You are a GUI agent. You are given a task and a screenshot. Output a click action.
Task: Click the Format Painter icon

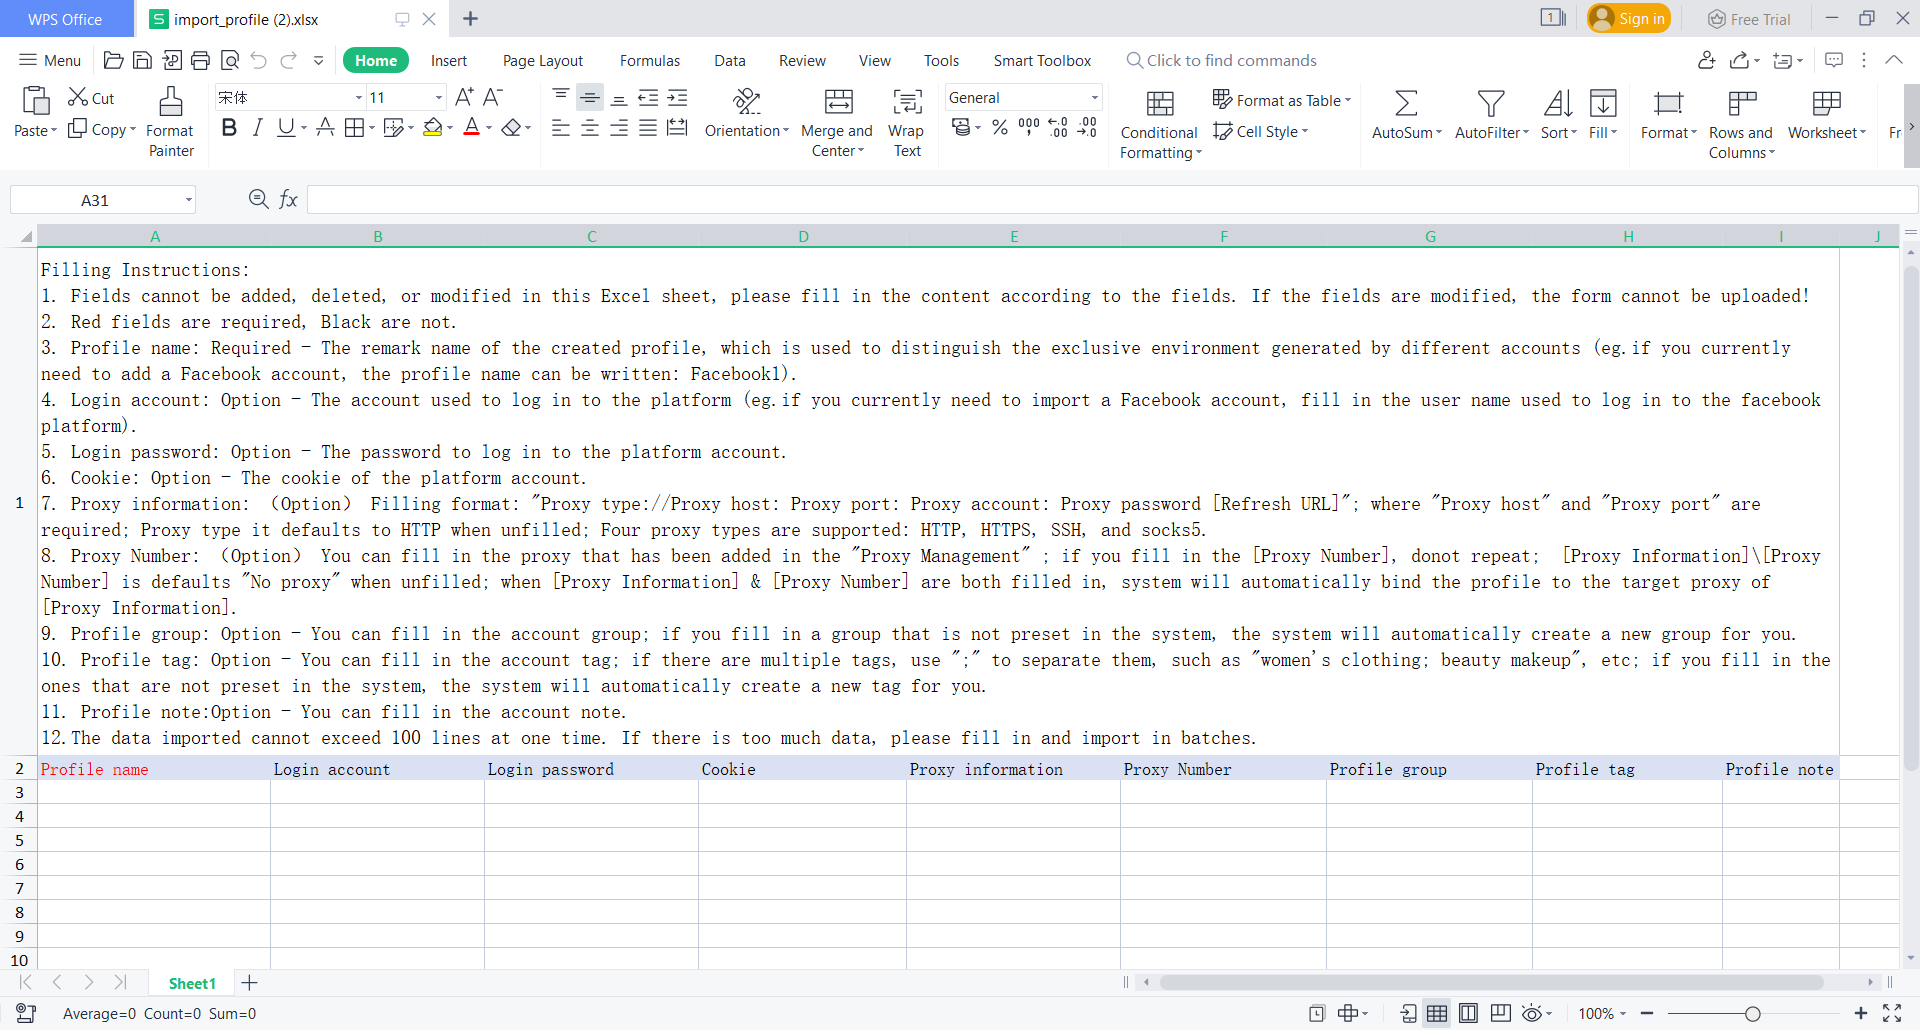tap(171, 102)
